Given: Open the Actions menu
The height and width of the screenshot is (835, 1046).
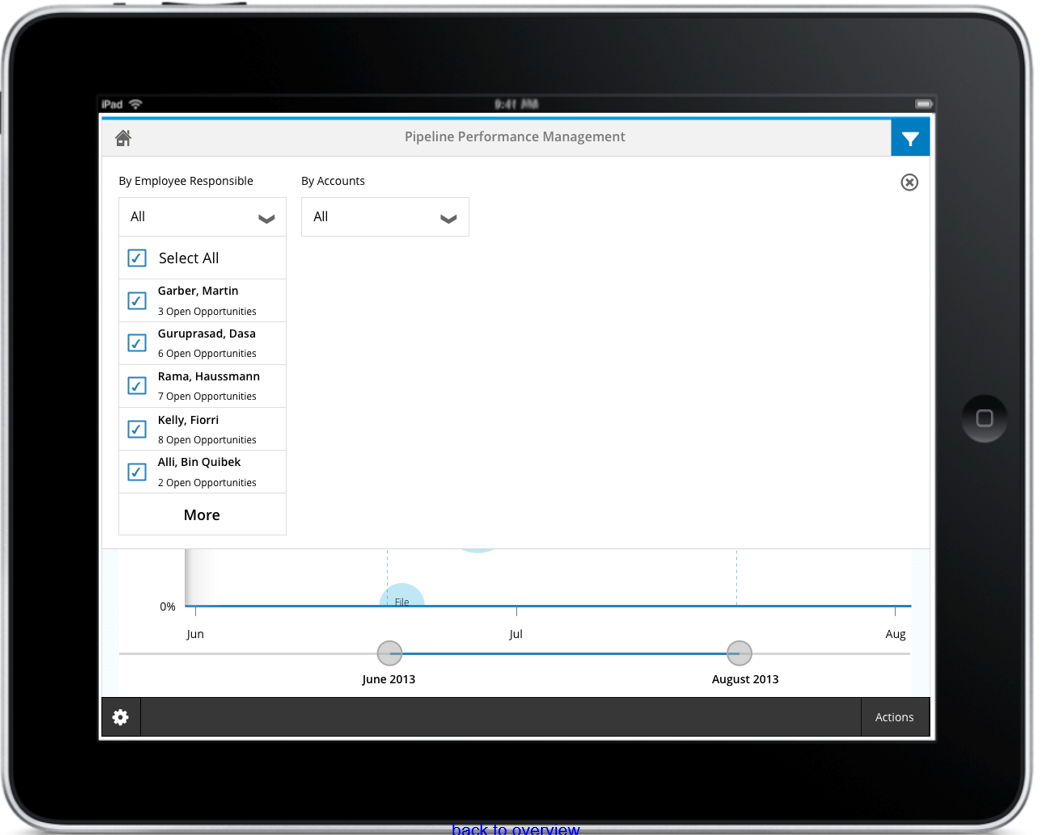Looking at the screenshot, I should pos(894,717).
